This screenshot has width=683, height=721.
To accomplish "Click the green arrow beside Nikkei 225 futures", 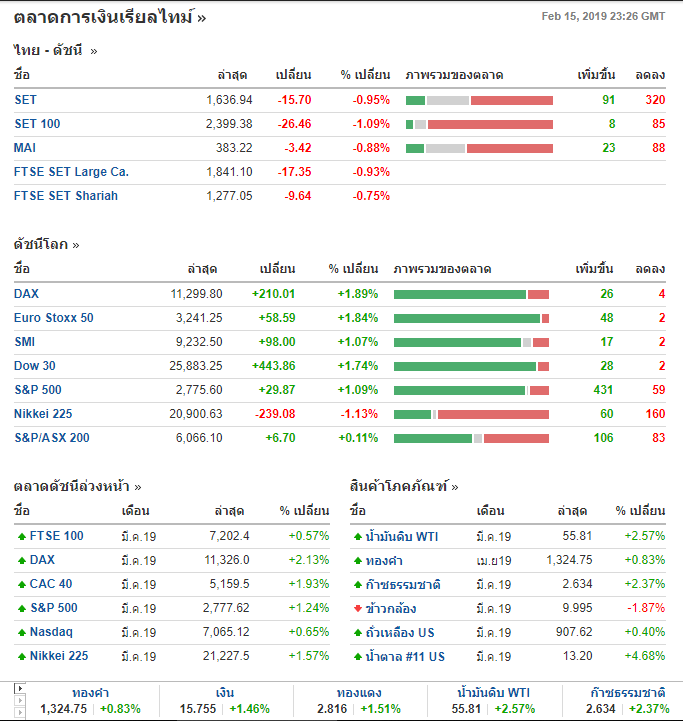I will (21, 657).
